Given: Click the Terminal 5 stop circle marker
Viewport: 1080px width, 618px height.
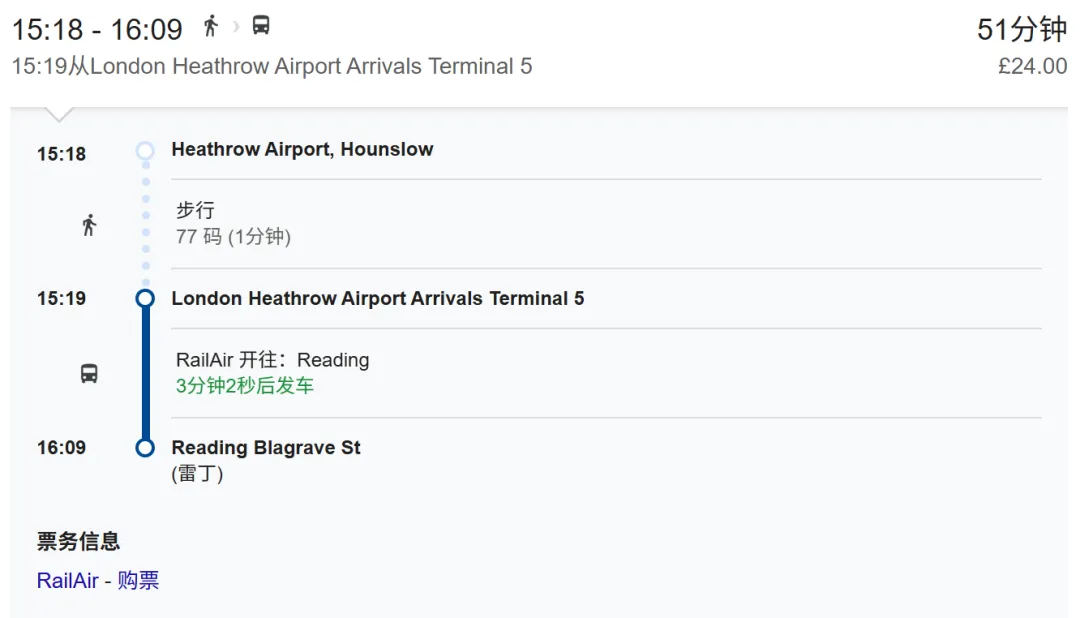Looking at the screenshot, I should (x=145, y=298).
